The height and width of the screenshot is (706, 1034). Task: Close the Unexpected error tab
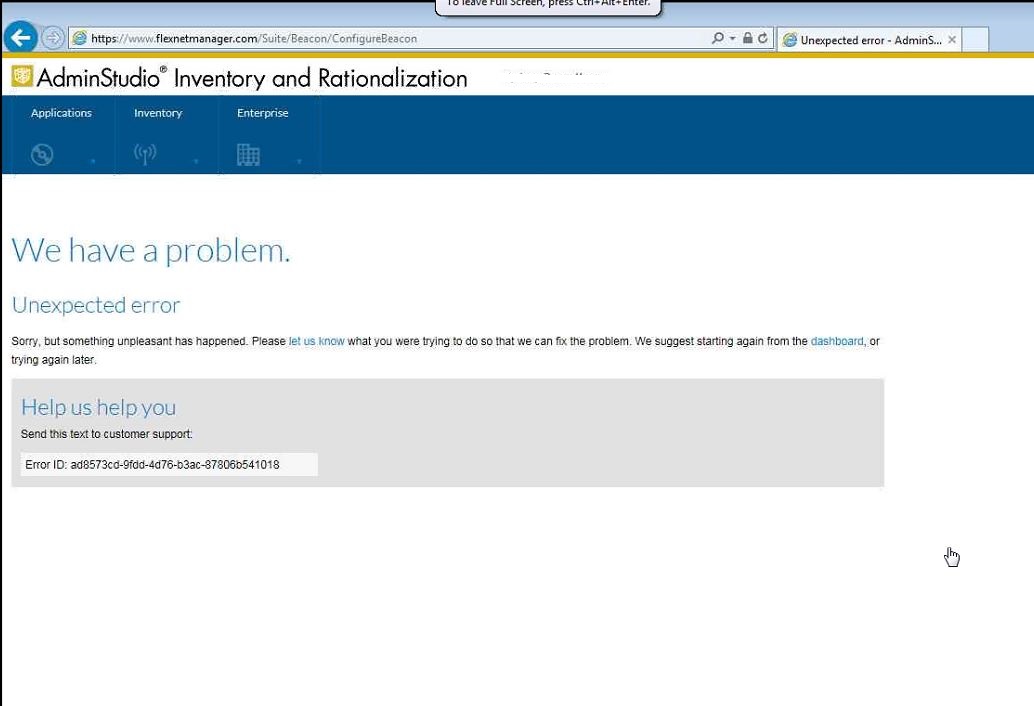(952, 40)
